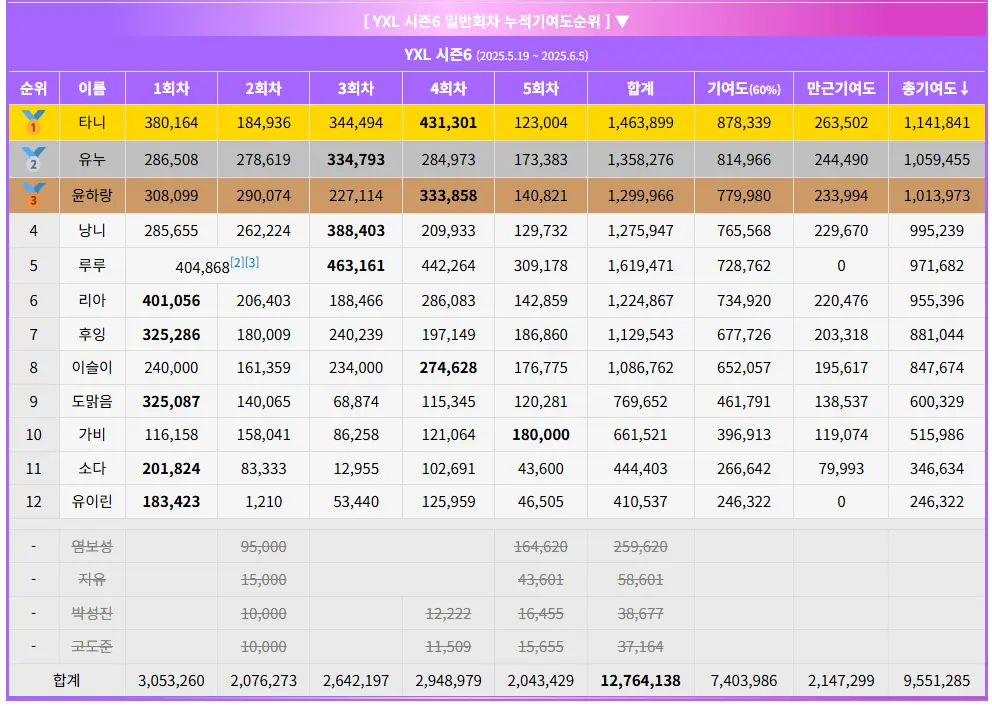This screenshot has width=992, height=706.
Task: Click the bronze medal icon for 윤하랑
Action: coord(33,195)
